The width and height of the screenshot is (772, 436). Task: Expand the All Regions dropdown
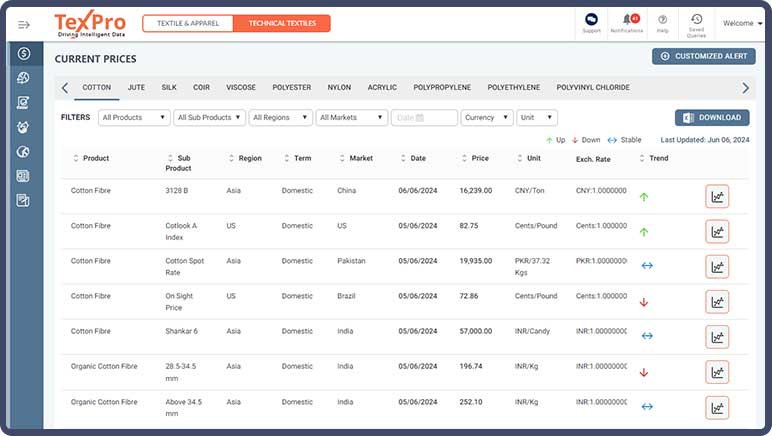click(x=280, y=118)
